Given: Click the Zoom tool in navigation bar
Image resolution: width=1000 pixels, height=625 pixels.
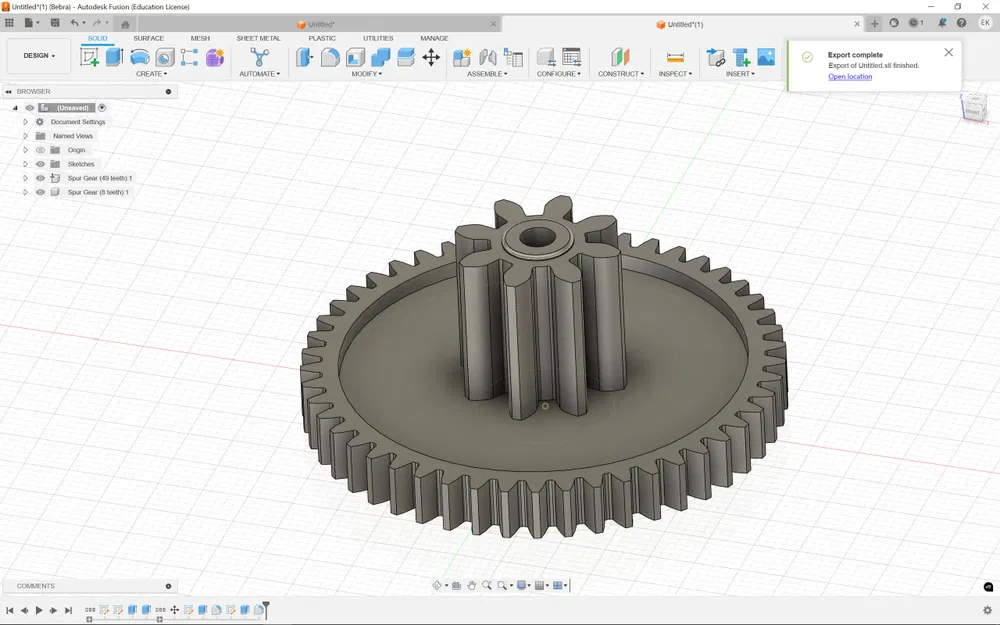Looking at the screenshot, I should point(486,586).
